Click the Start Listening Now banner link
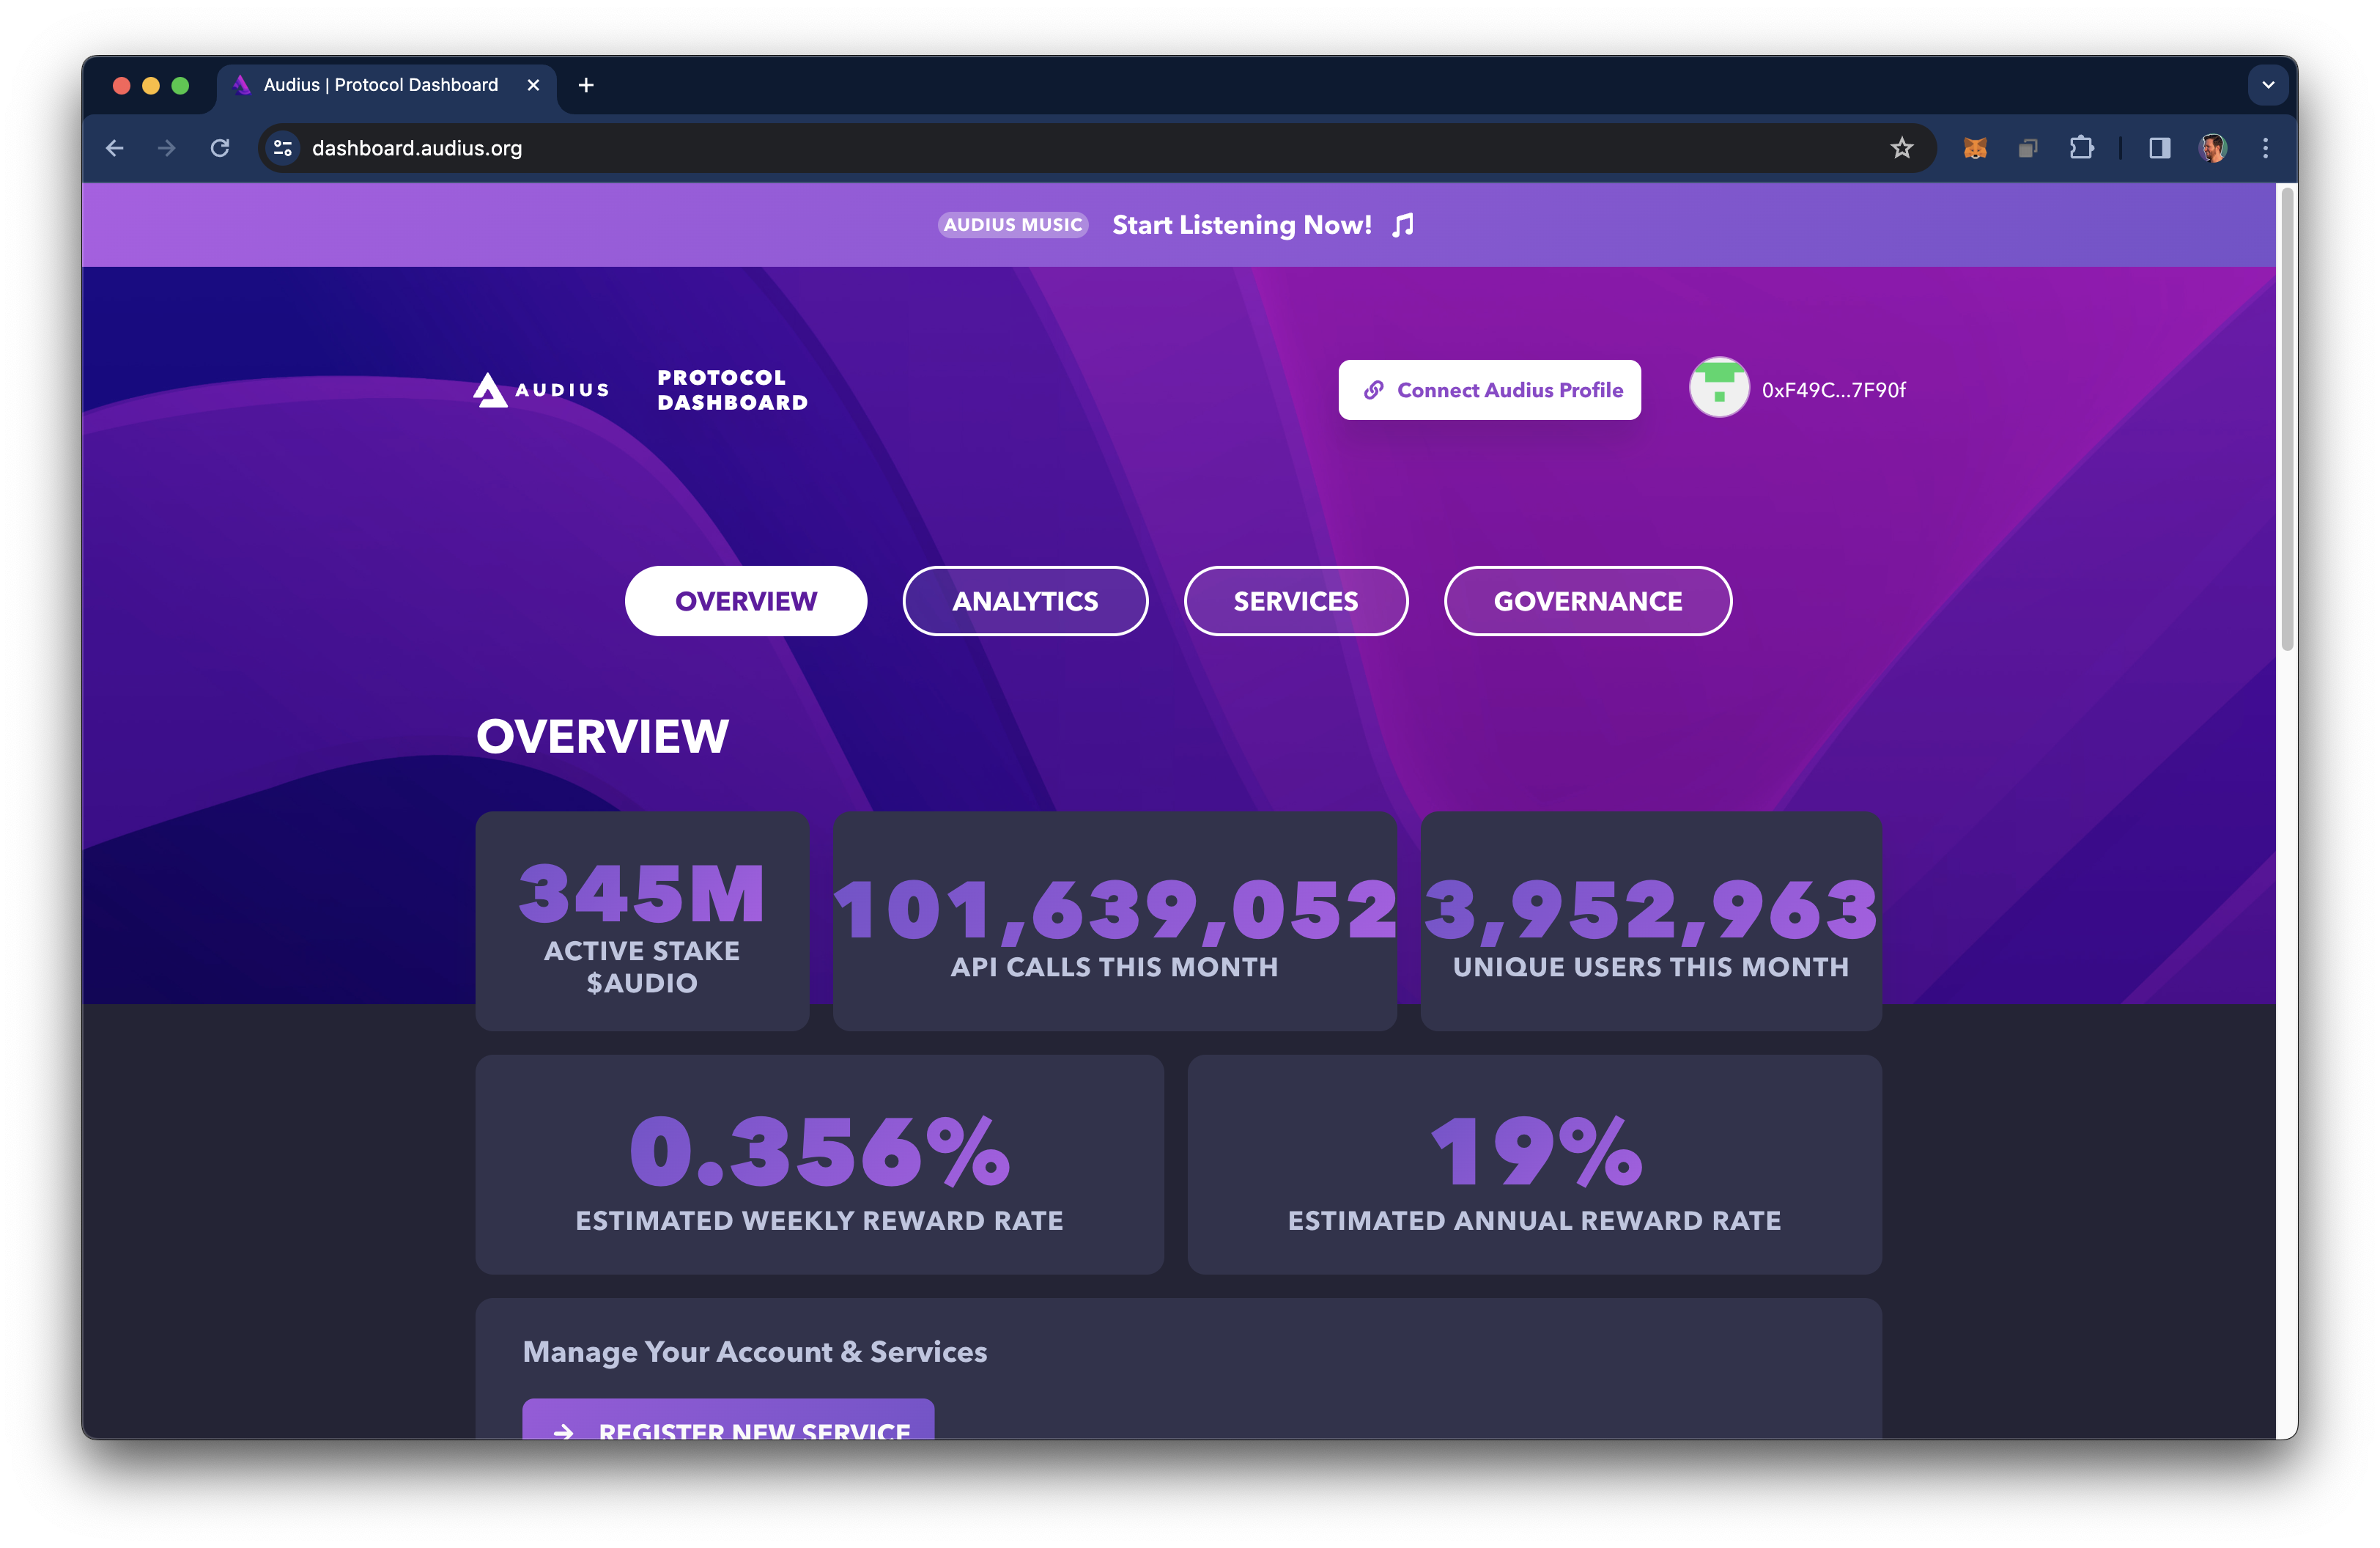 pos(1241,225)
